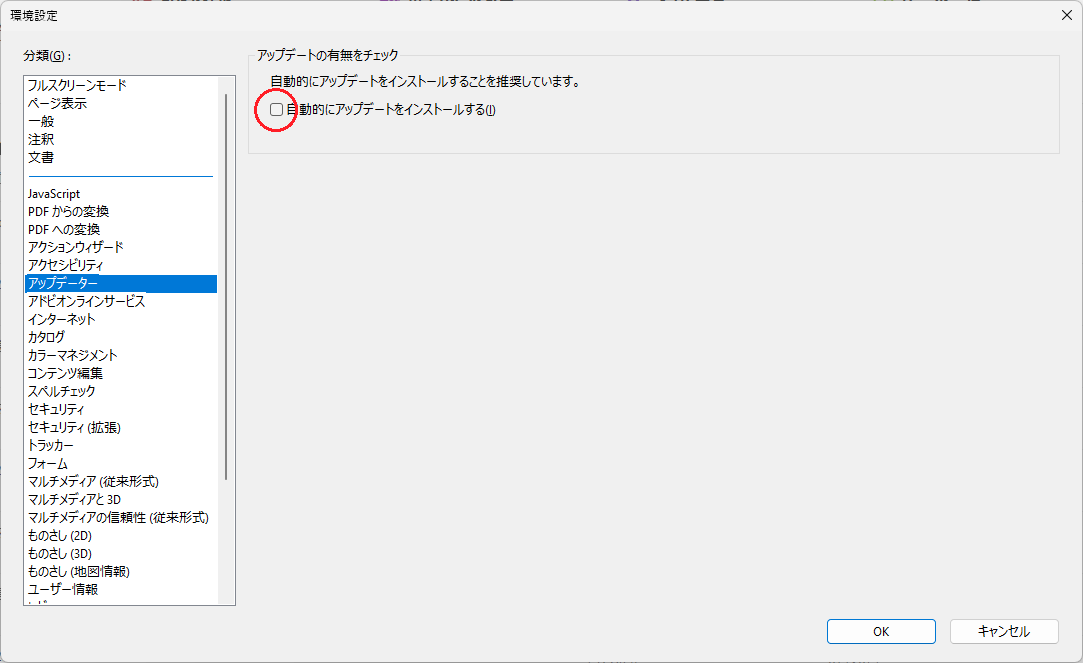Select フォーム category
This screenshot has height=663, width=1083.
(x=121, y=463)
